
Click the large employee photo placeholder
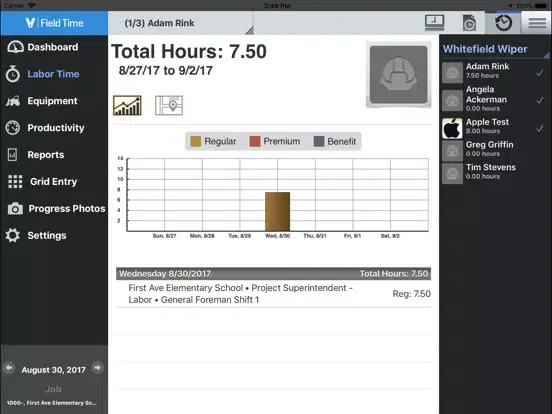[x=399, y=75]
